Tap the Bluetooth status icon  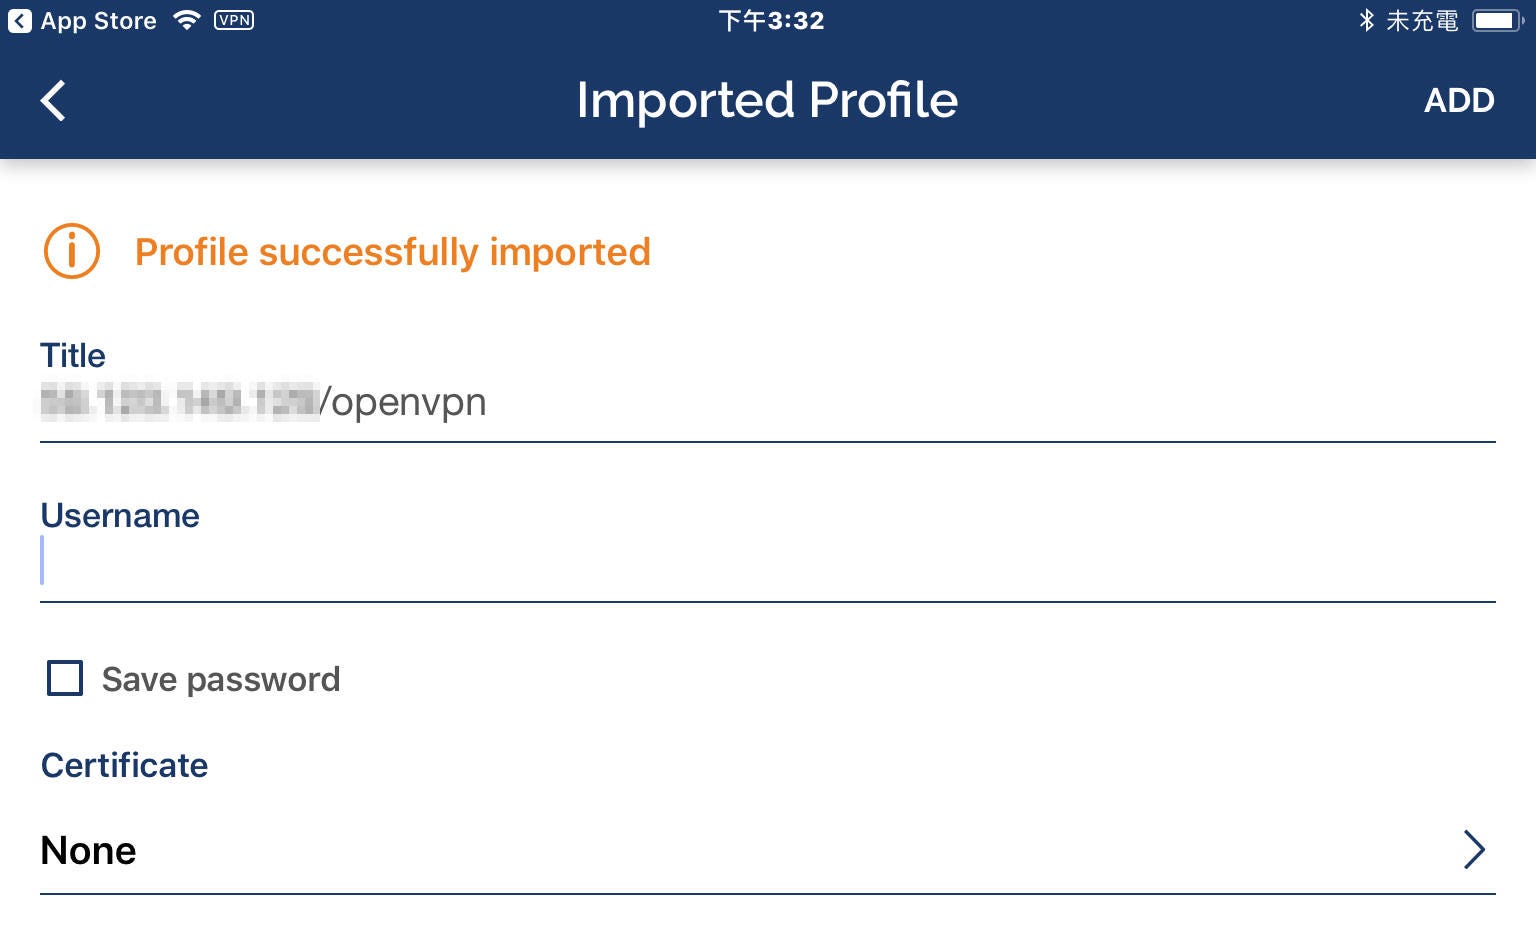(x=1366, y=20)
